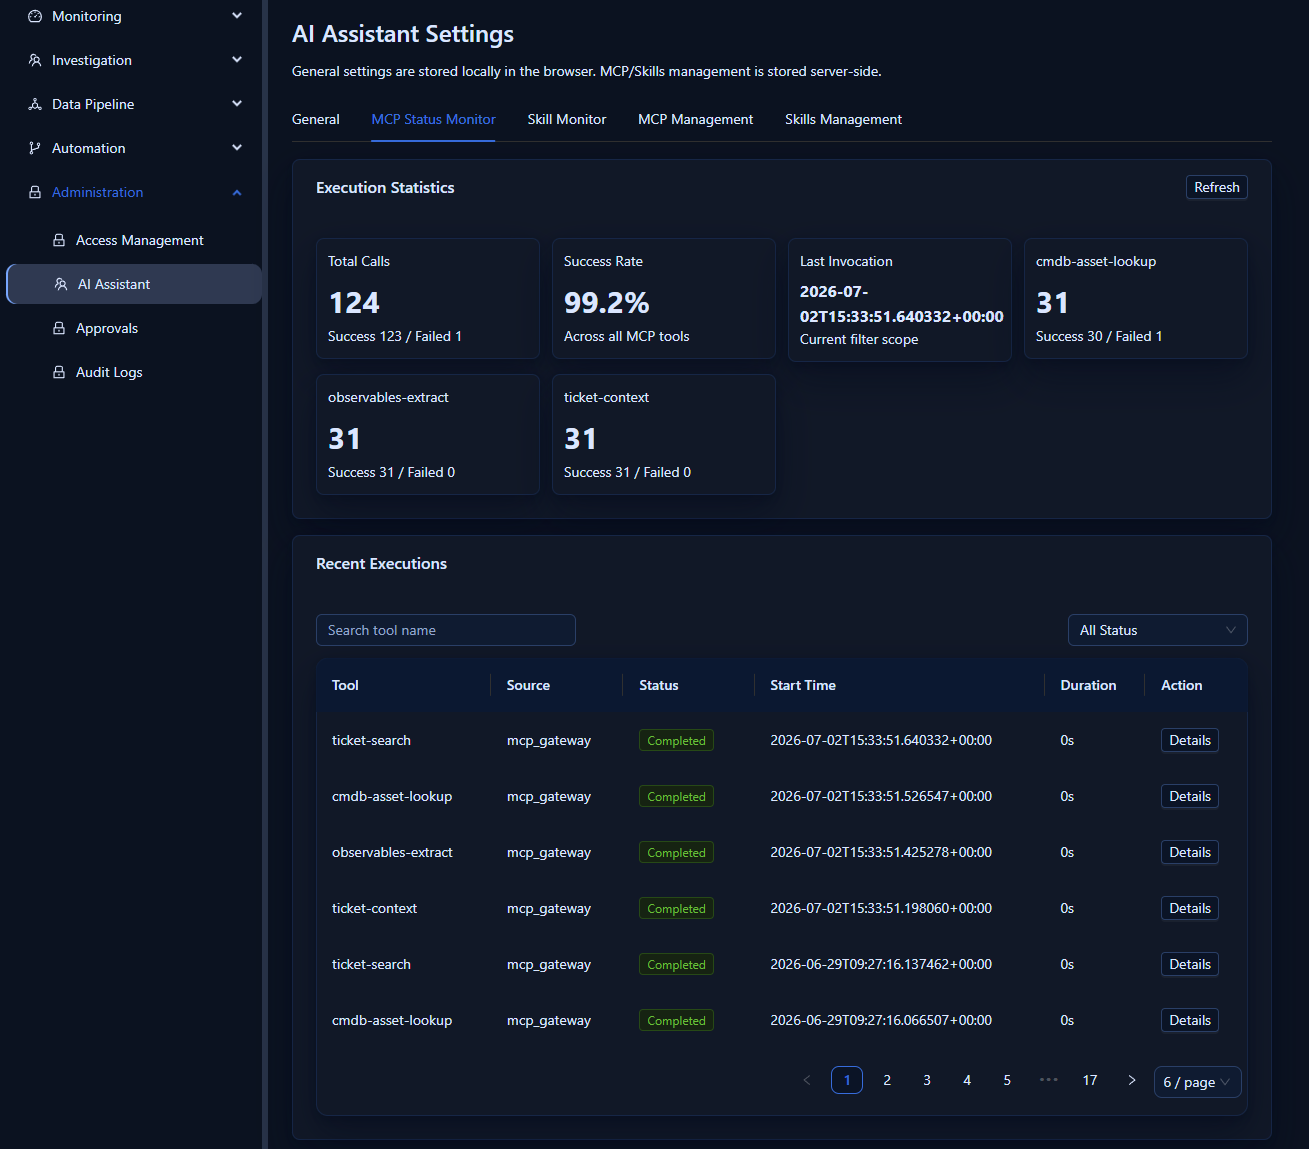Open Access Management in sidebar
The height and width of the screenshot is (1149, 1309).
[134, 240]
